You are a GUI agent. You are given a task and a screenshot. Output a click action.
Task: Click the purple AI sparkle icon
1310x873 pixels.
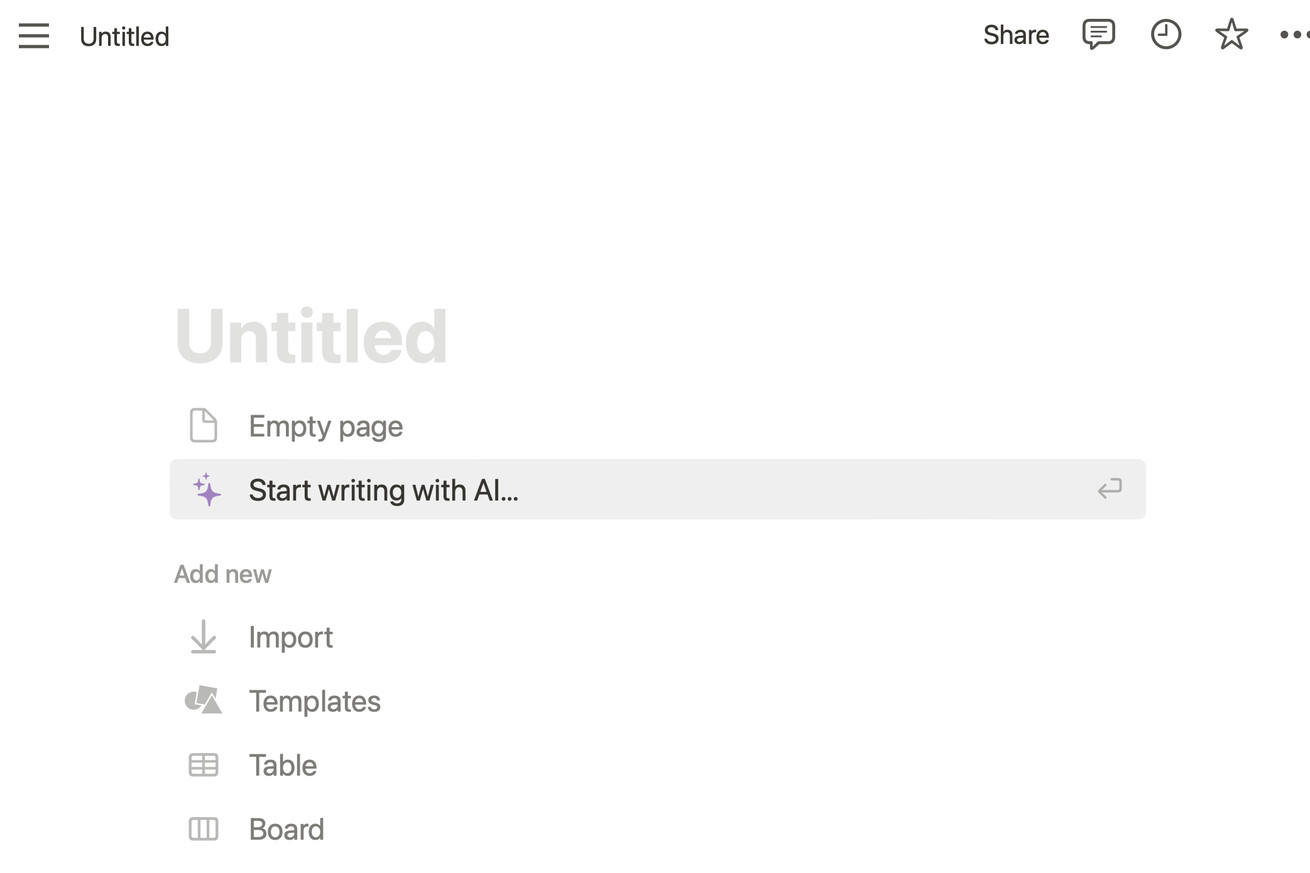click(x=206, y=489)
